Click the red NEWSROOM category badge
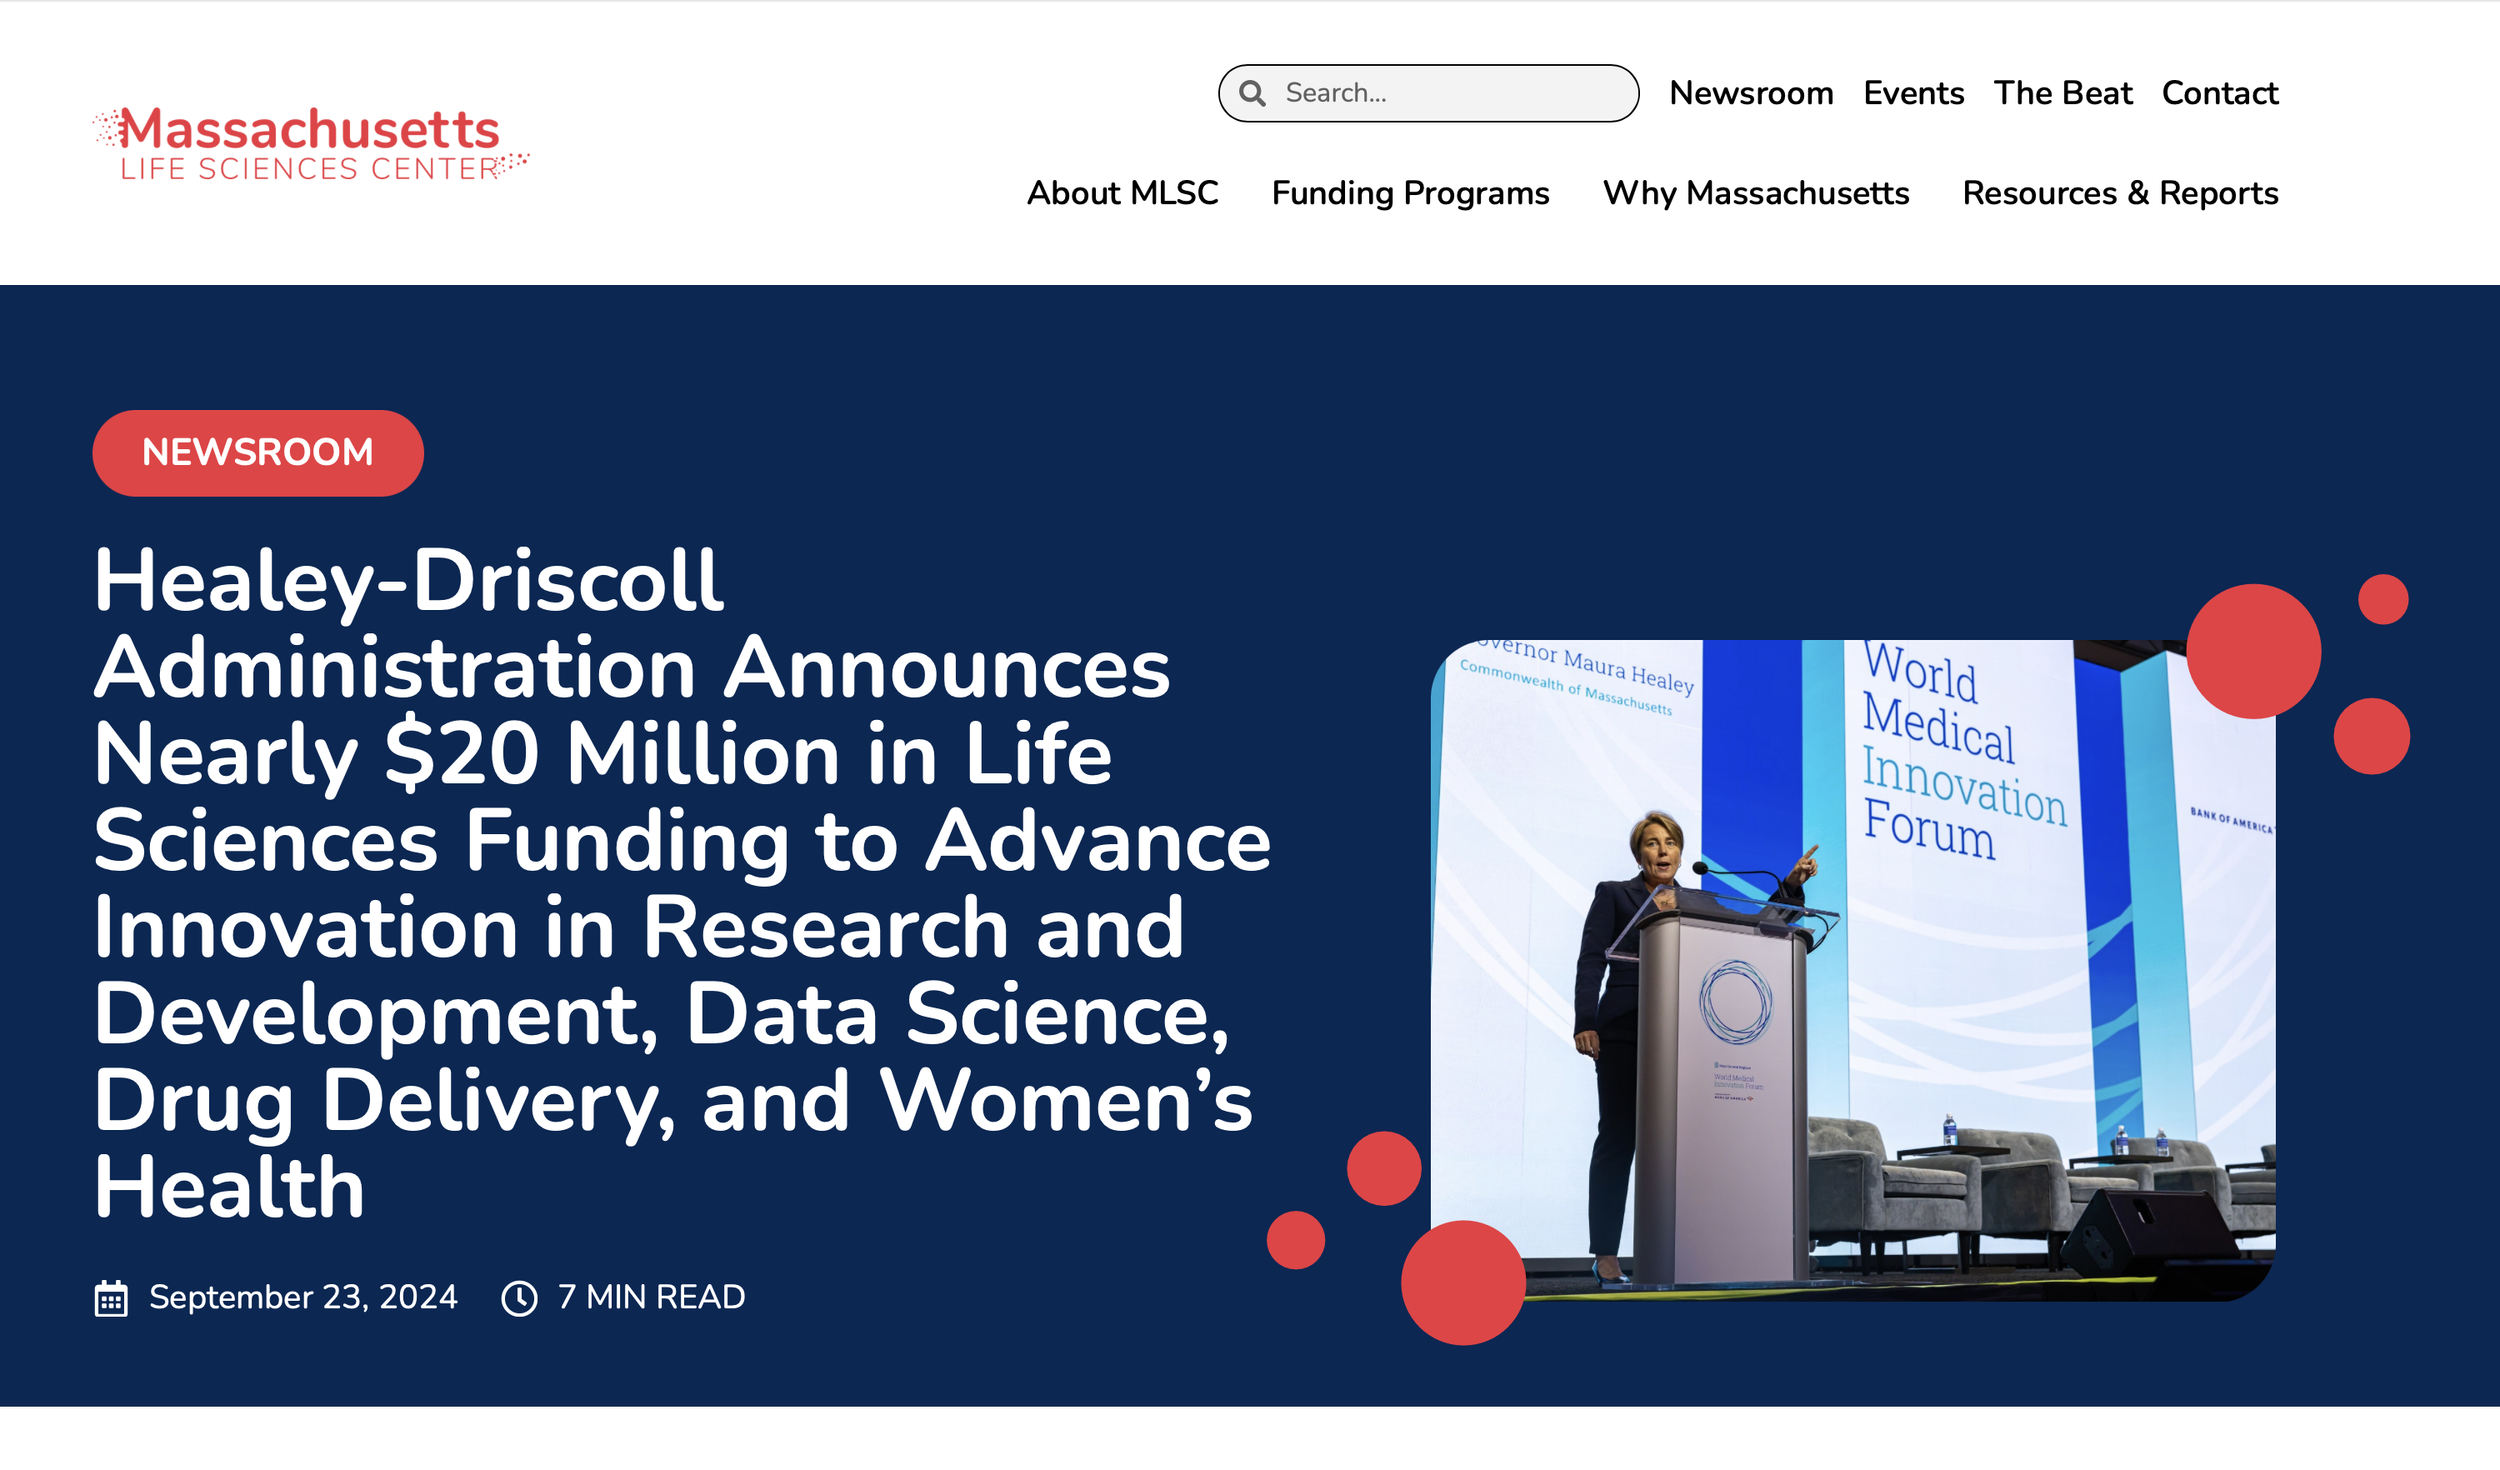Screen dimensions: 2500x1470 tap(258, 453)
